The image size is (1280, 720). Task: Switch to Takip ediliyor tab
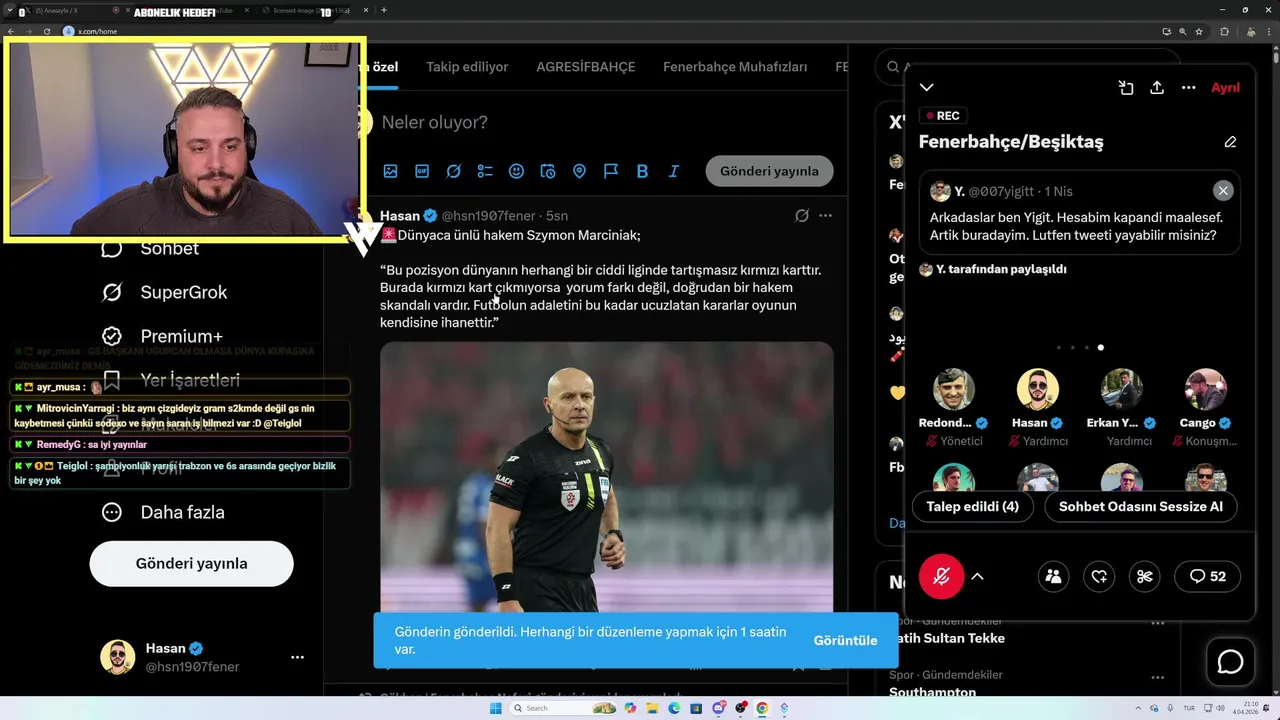pyautogui.click(x=467, y=67)
